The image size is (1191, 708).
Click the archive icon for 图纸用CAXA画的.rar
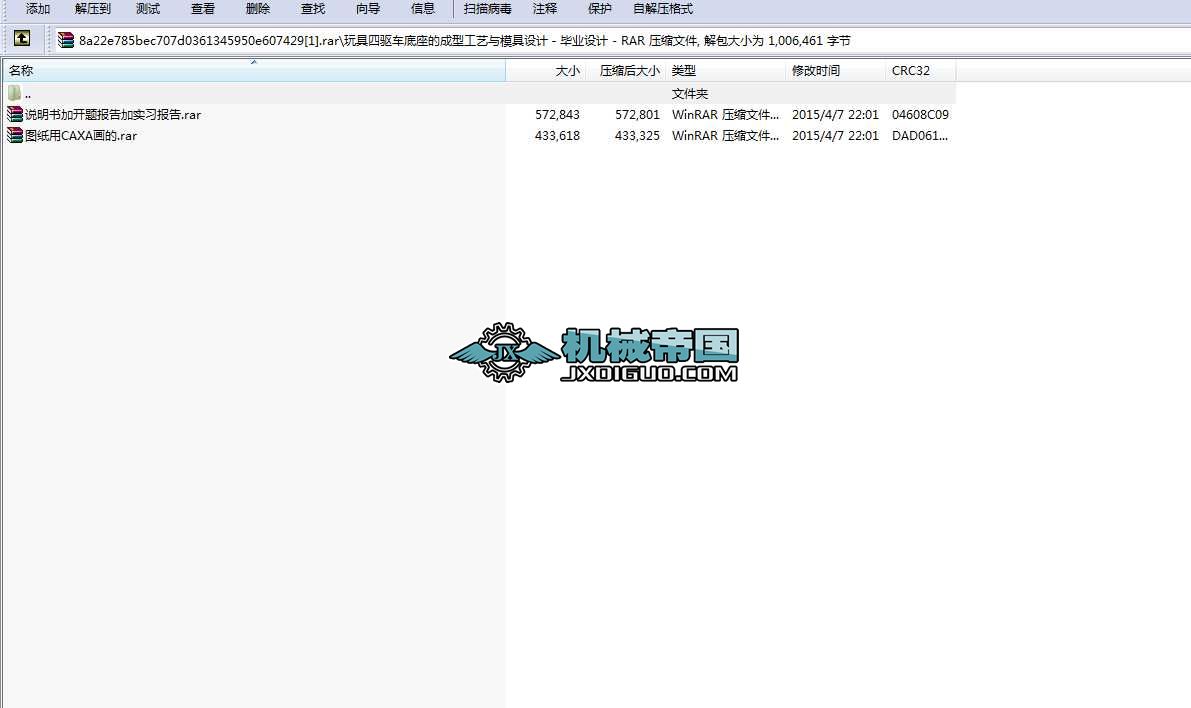14,136
